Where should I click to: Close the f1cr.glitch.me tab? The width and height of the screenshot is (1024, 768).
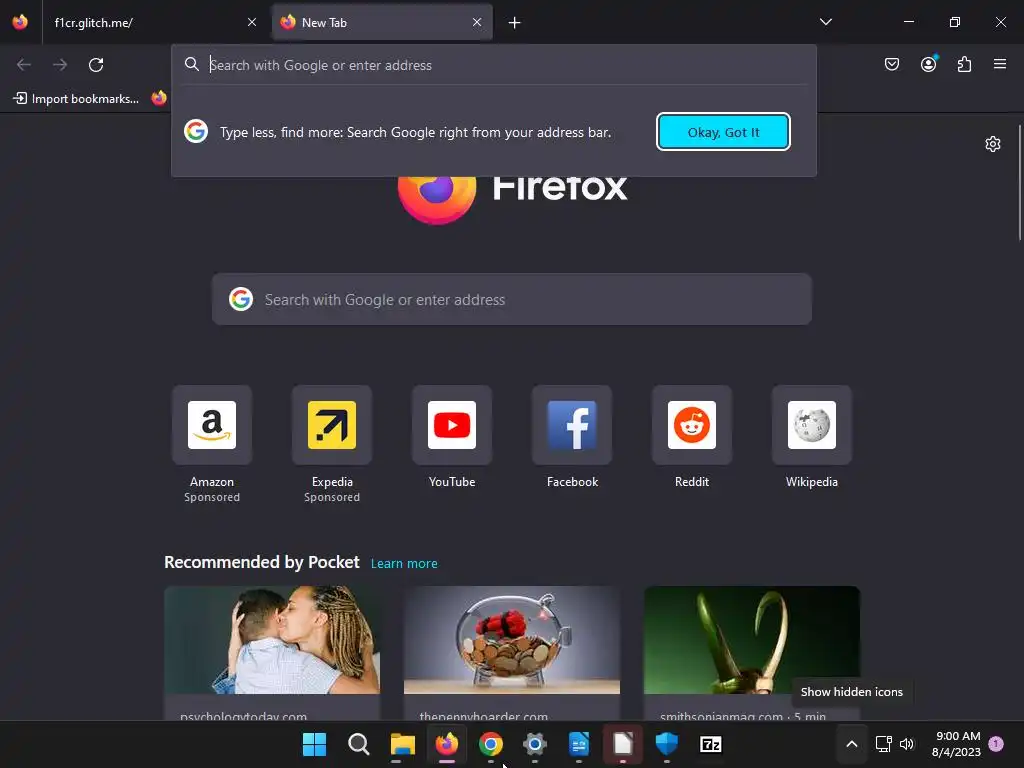pyautogui.click(x=251, y=22)
